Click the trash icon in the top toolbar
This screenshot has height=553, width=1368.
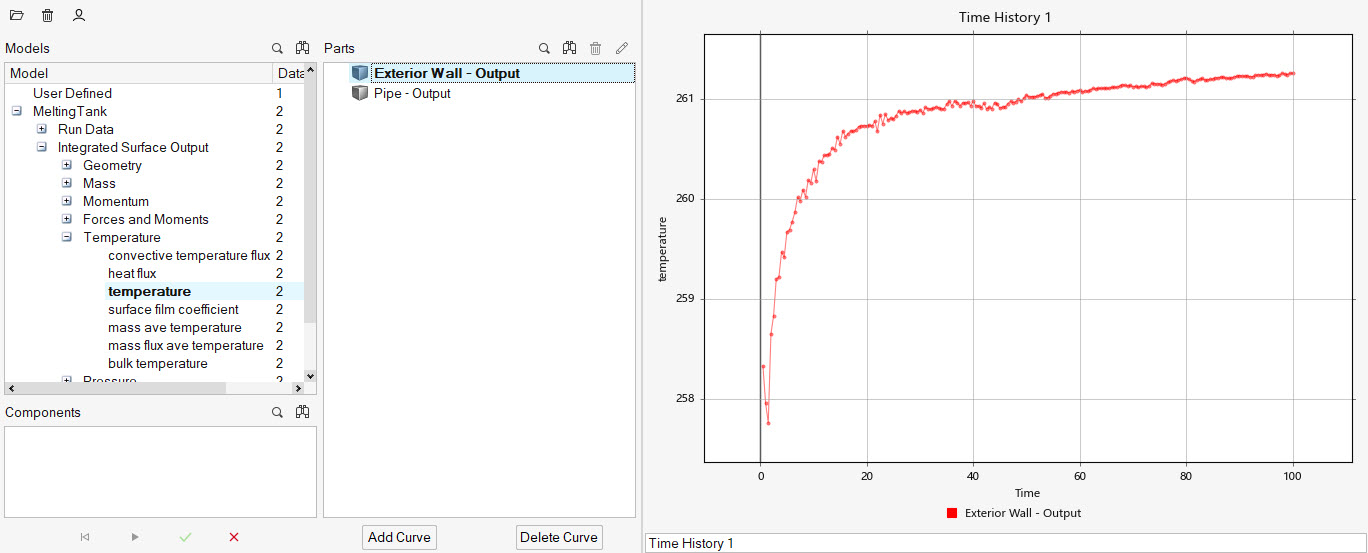[x=48, y=16]
